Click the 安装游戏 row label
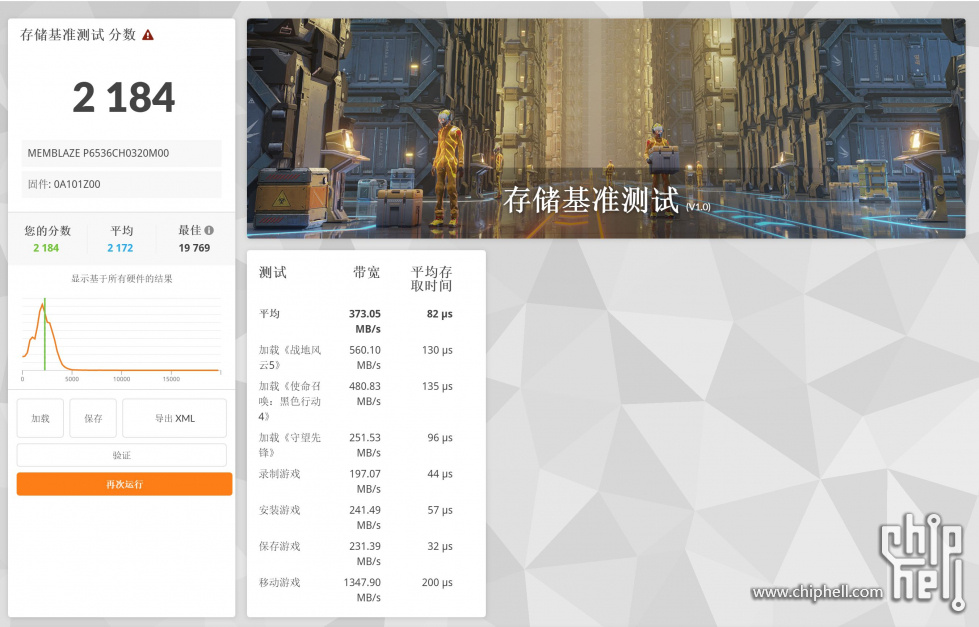Viewport: 979px width, 627px height. [x=280, y=510]
